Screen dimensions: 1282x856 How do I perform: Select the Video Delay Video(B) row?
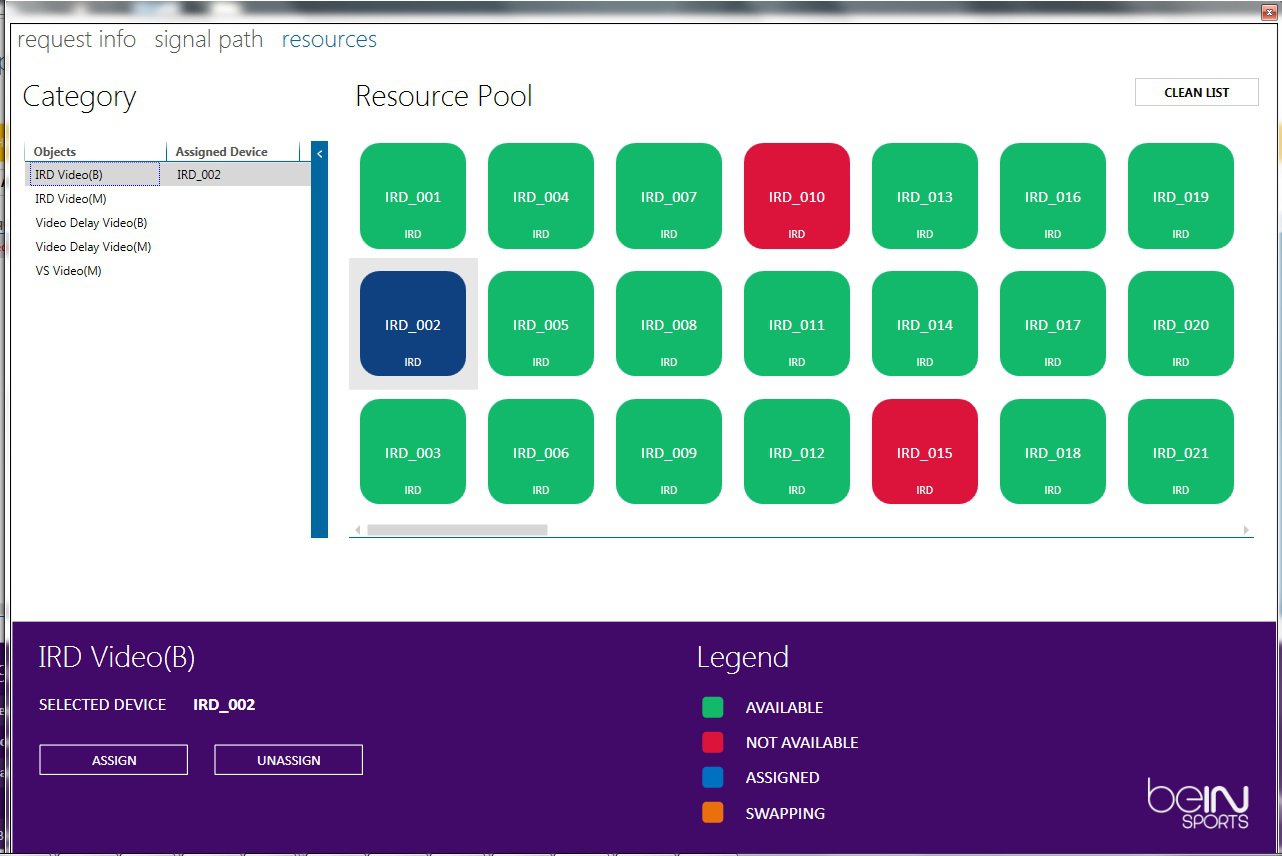click(168, 222)
